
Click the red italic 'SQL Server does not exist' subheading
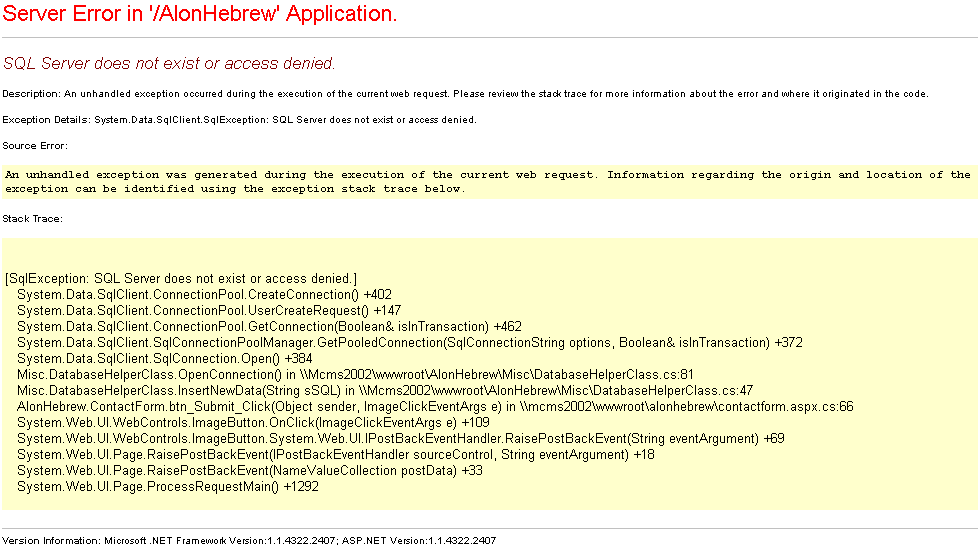pos(169,64)
